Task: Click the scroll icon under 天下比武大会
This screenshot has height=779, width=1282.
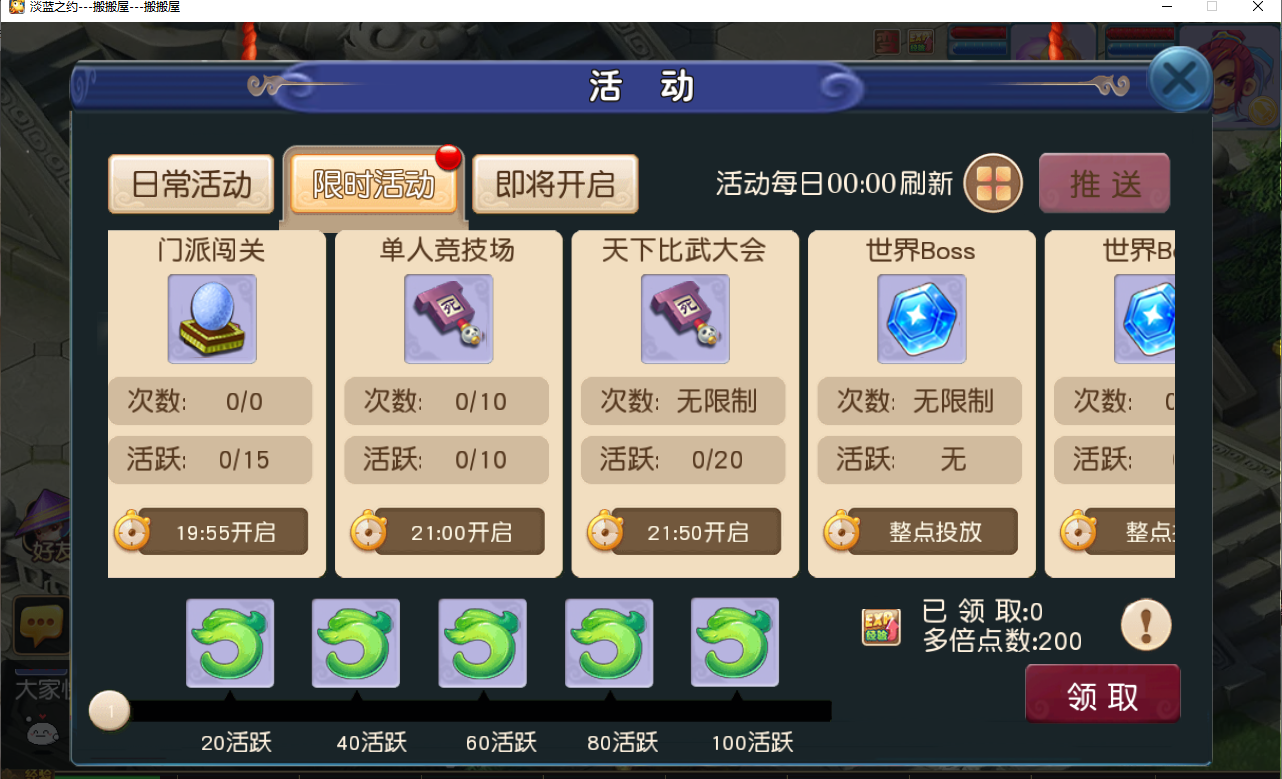Action: [x=685, y=319]
